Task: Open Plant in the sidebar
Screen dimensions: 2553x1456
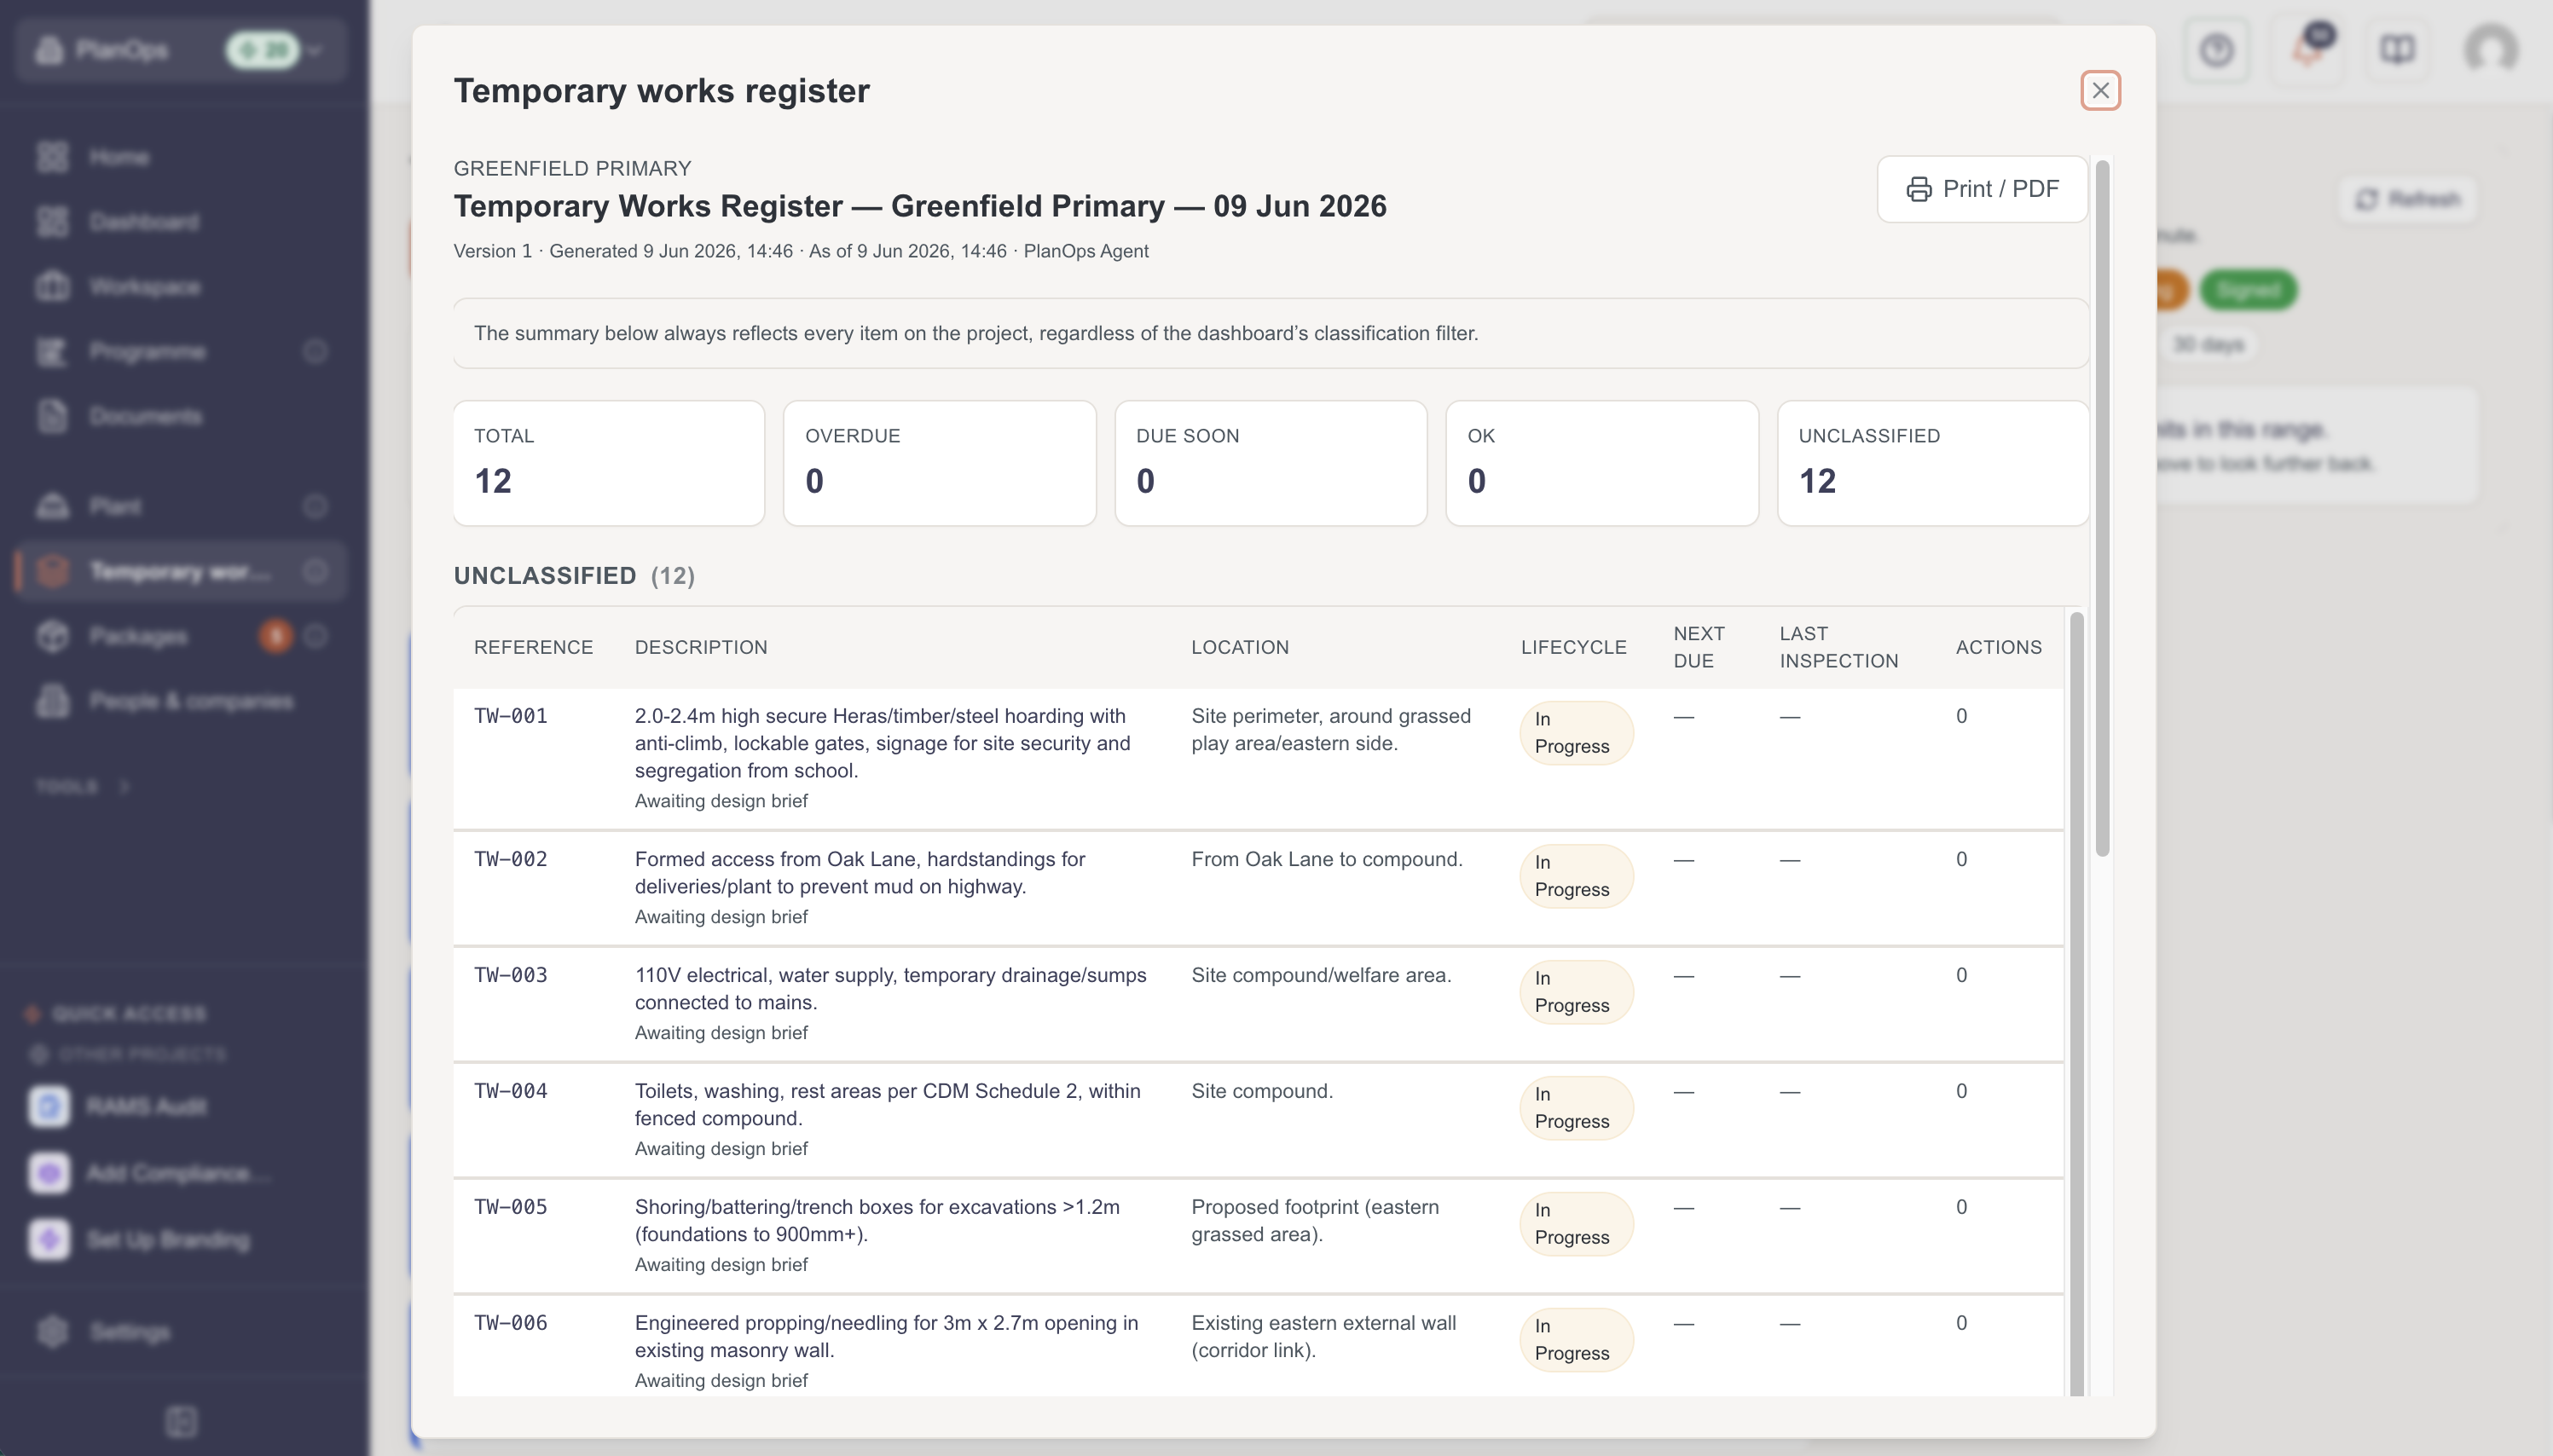Action: tap(180, 506)
